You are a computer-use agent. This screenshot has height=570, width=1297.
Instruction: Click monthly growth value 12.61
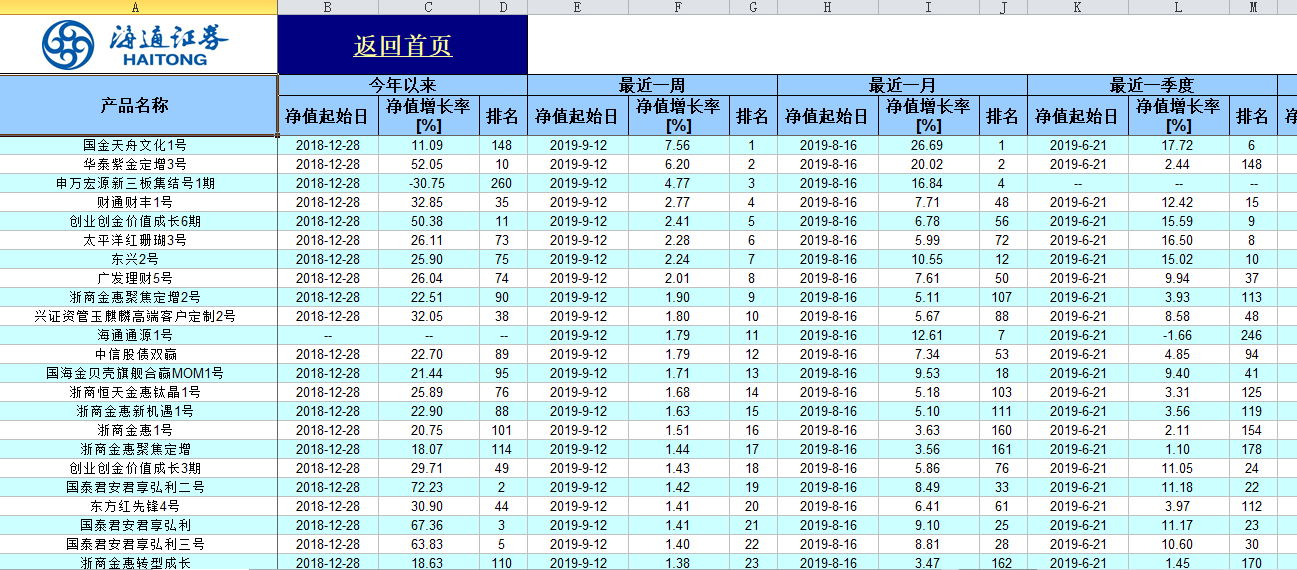pyautogui.click(x=928, y=335)
